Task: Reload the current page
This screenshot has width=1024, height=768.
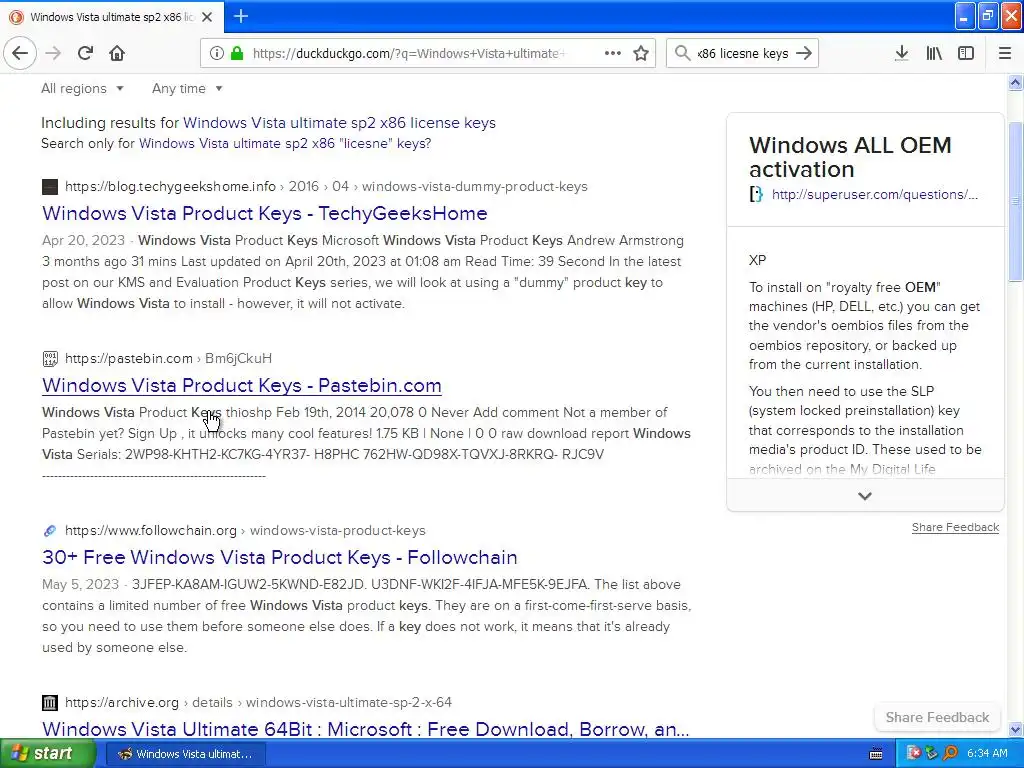Action: 85,53
